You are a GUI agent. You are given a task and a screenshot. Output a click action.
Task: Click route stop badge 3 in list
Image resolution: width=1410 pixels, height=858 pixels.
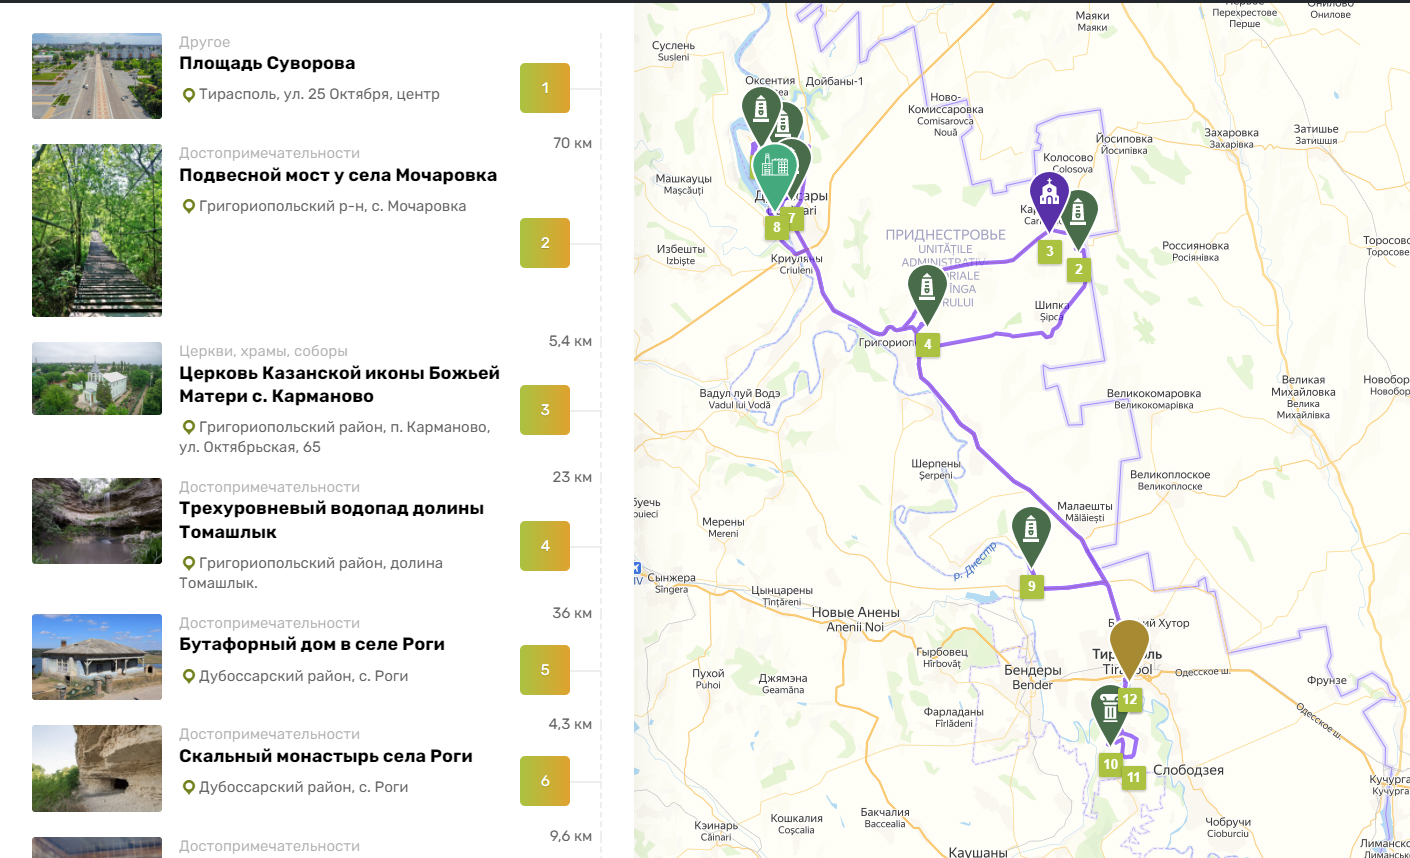click(545, 410)
